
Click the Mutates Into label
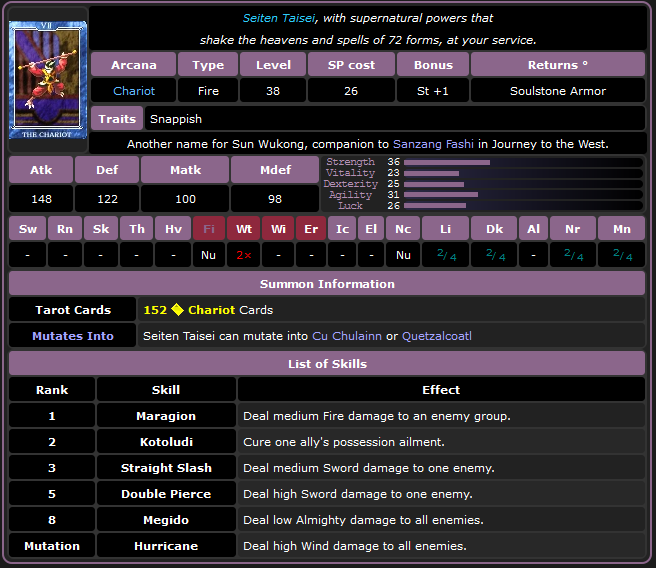[x=73, y=336]
